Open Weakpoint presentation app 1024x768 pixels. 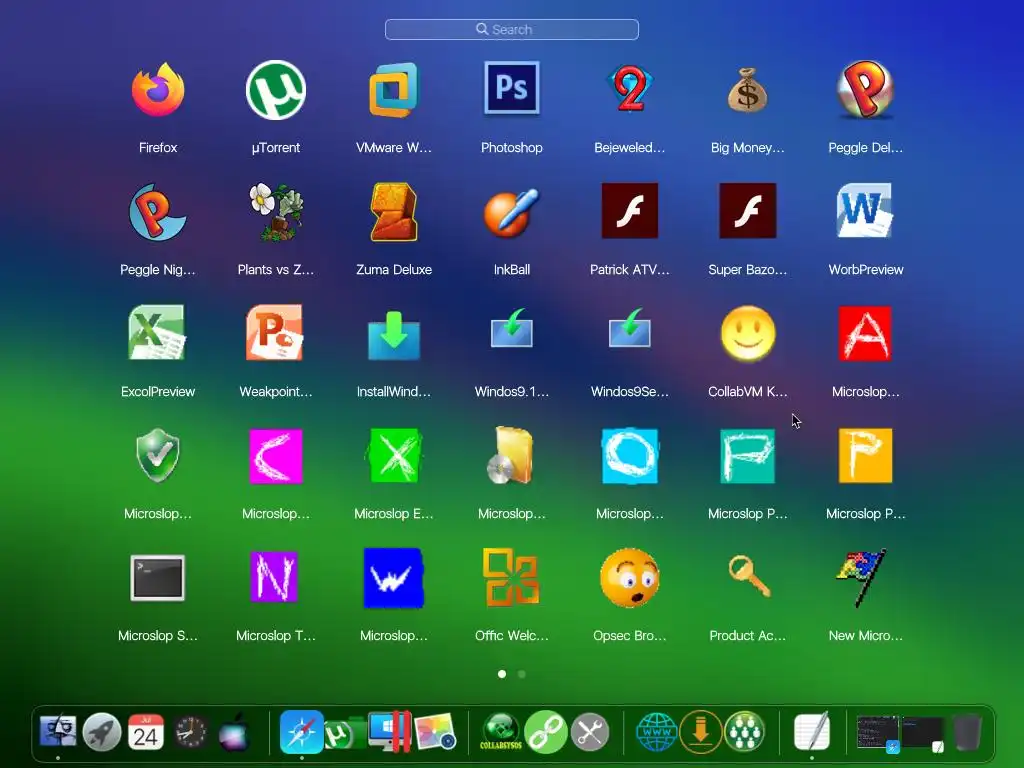(x=275, y=332)
